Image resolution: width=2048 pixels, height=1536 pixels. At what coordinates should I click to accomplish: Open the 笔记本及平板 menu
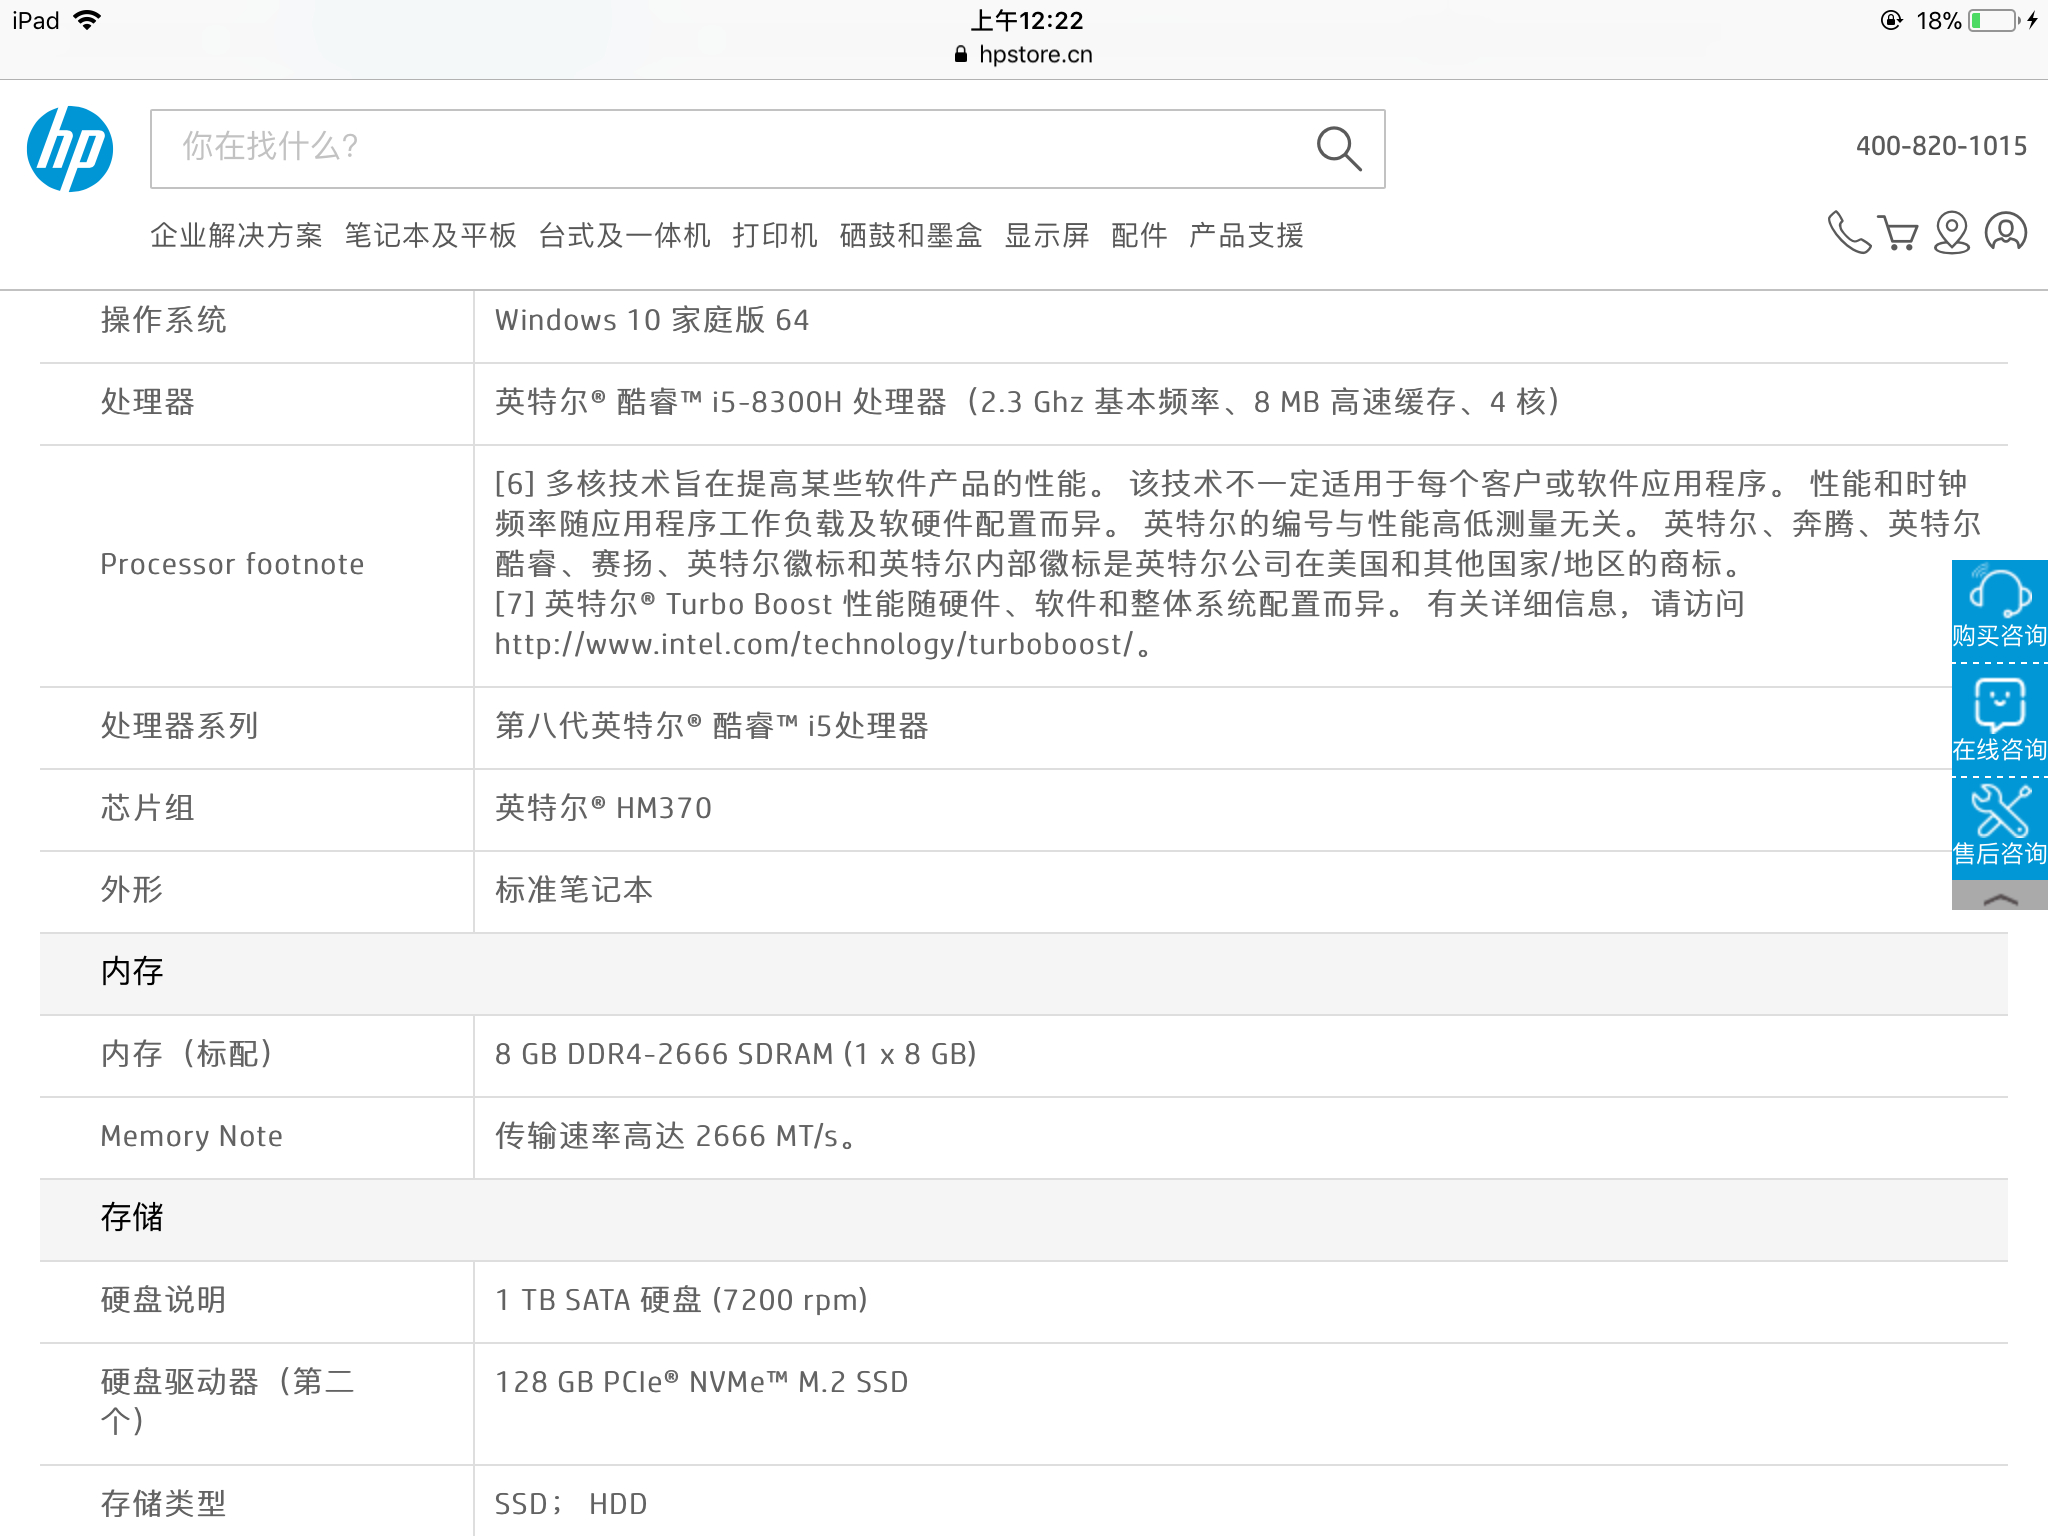pos(430,236)
